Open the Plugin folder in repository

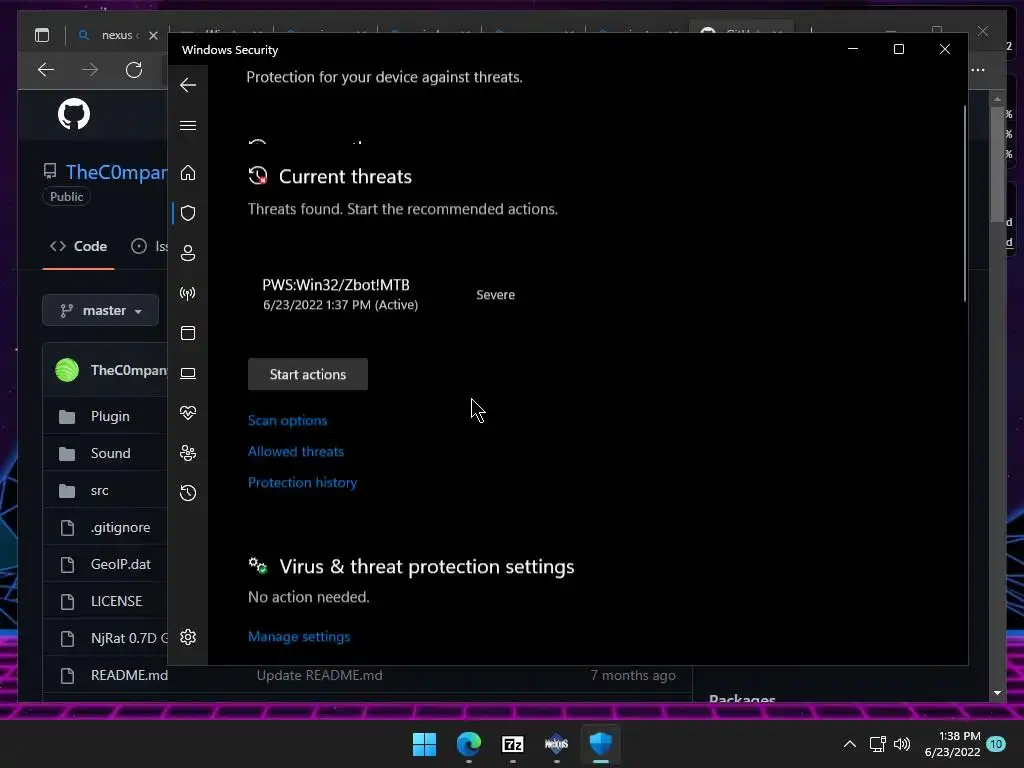pyautogui.click(x=110, y=417)
